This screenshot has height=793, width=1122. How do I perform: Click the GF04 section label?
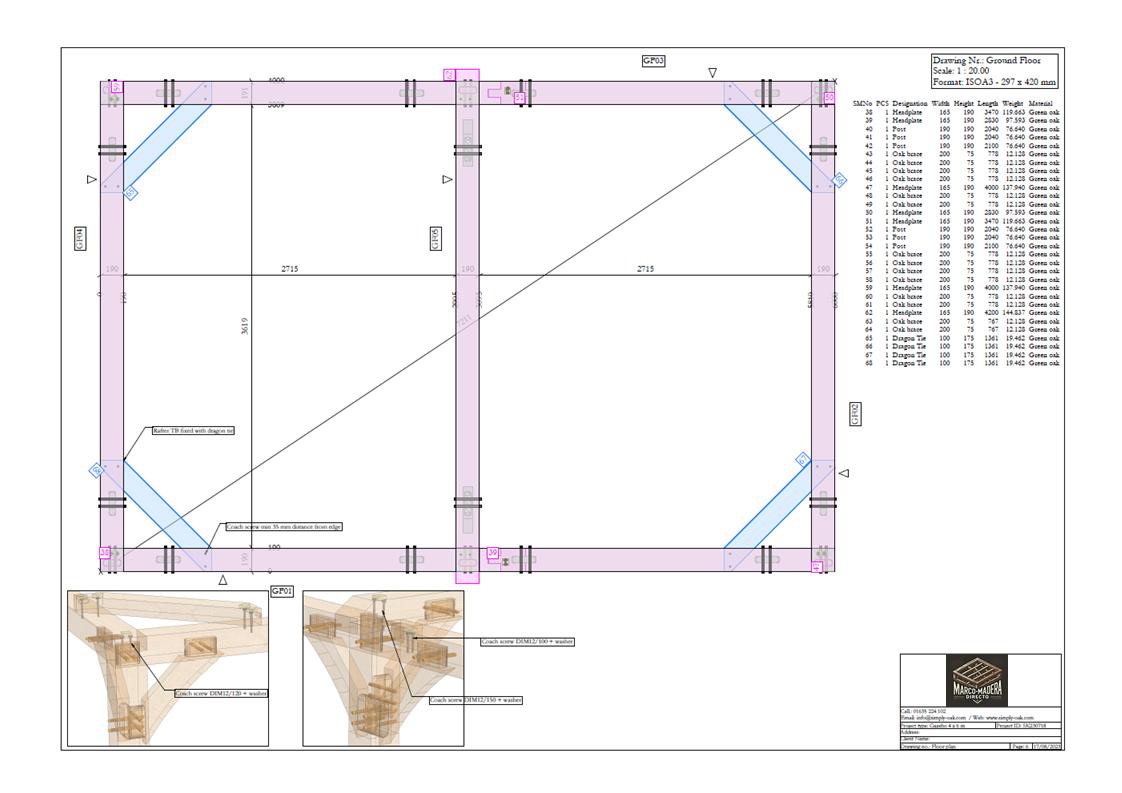click(x=79, y=238)
